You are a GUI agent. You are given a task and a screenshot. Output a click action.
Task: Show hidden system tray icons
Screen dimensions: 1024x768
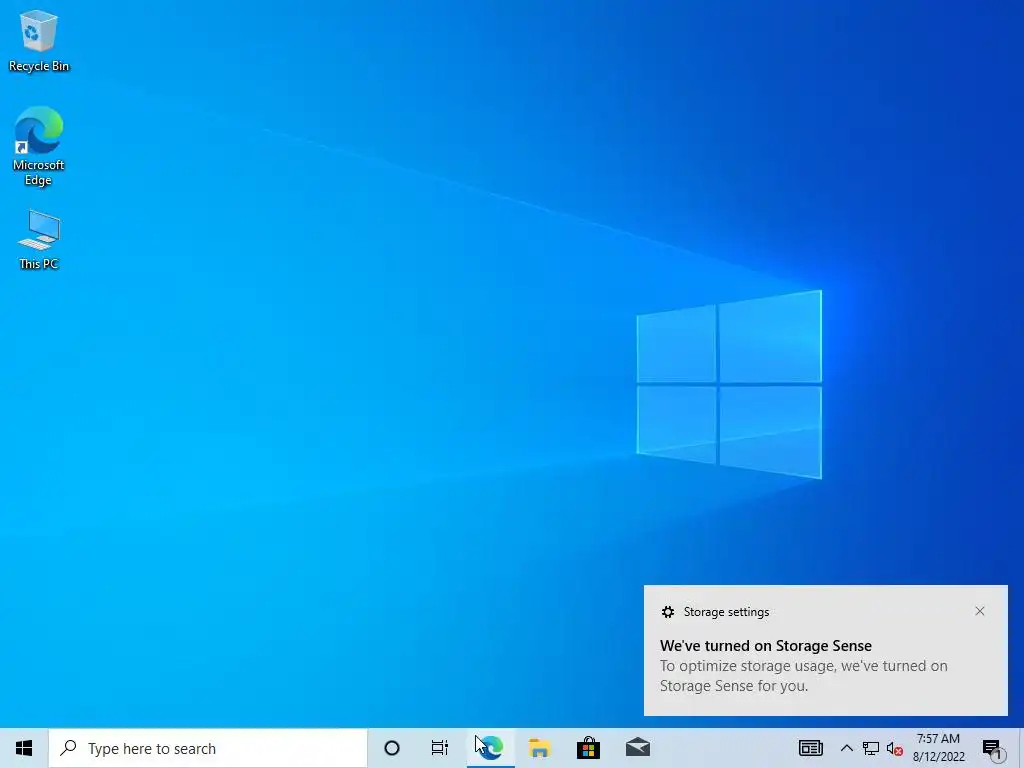(846, 748)
